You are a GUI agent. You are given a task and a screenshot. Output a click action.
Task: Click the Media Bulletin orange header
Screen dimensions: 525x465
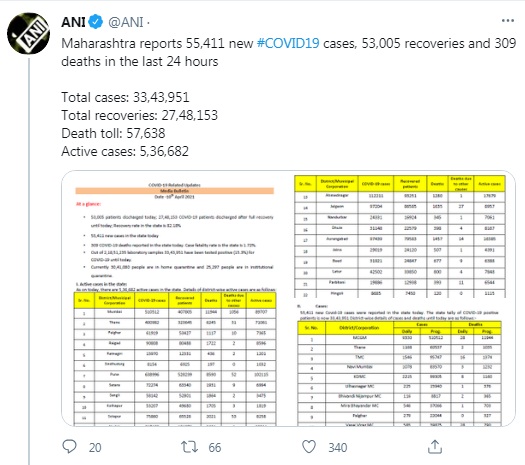pyautogui.click(x=174, y=191)
